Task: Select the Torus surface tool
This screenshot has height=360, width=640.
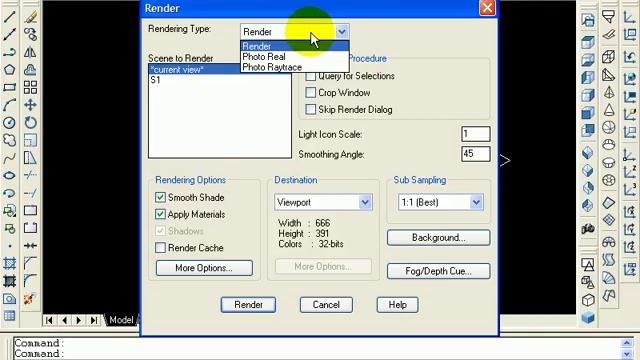Action: pyautogui.click(x=609, y=180)
